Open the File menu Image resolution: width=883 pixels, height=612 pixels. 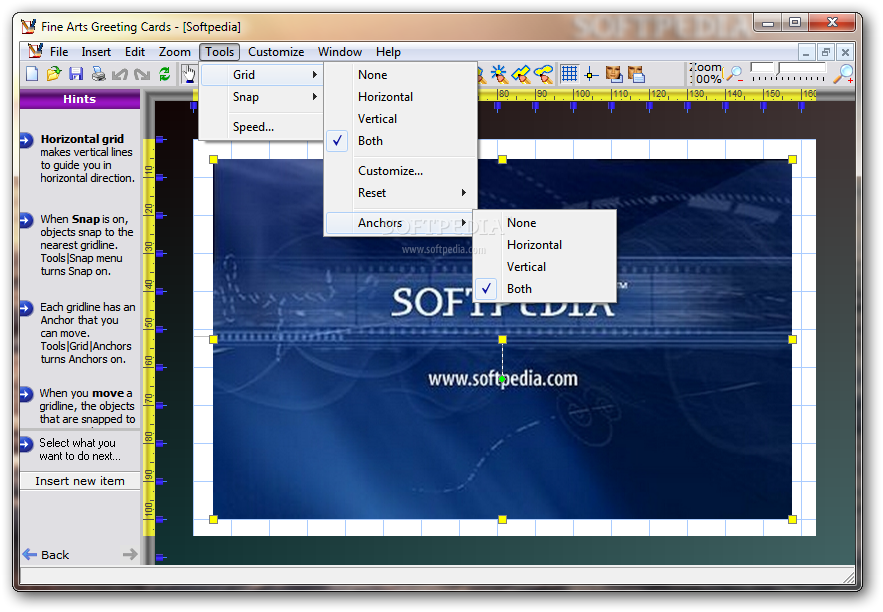[x=59, y=52]
